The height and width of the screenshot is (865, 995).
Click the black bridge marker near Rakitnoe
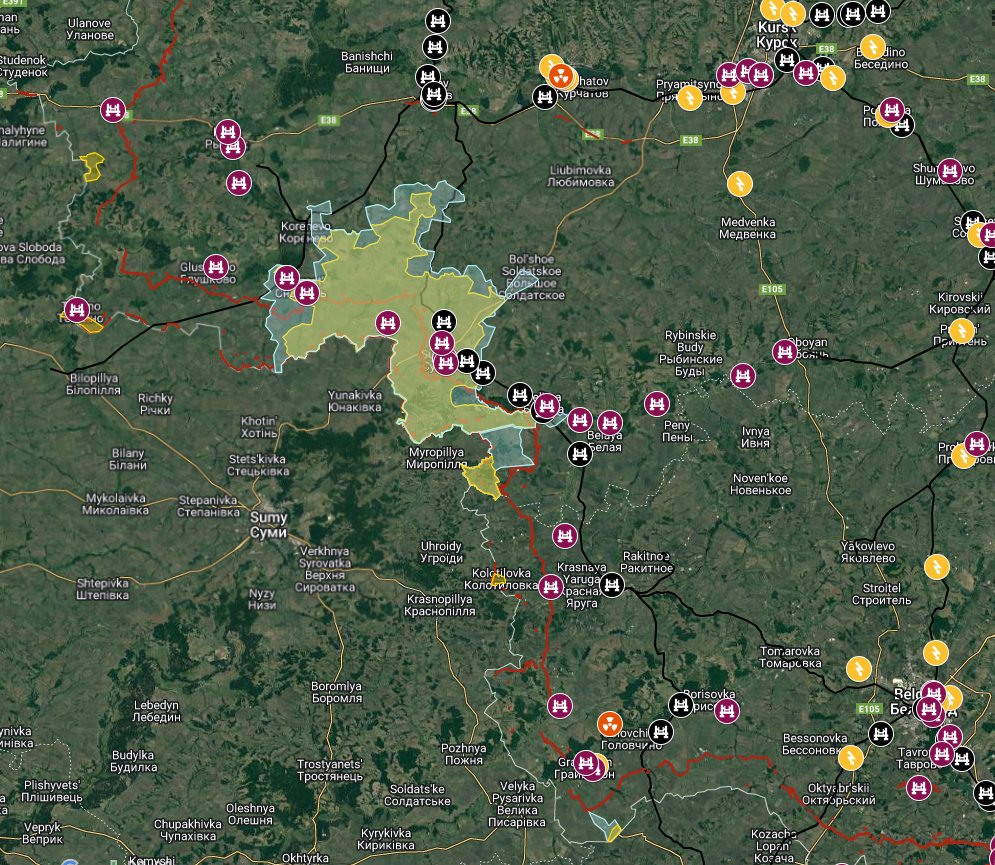[x=612, y=584]
